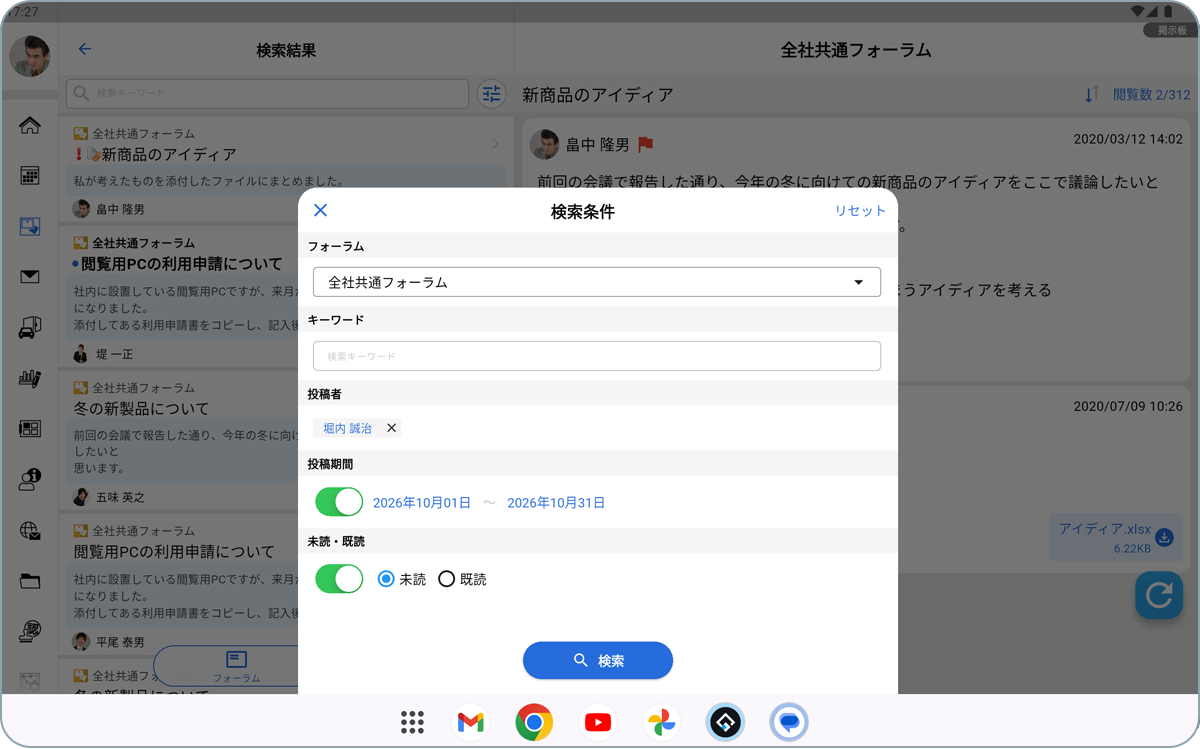
Task: Open the app drawer grid icon
Action: click(412, 722)
